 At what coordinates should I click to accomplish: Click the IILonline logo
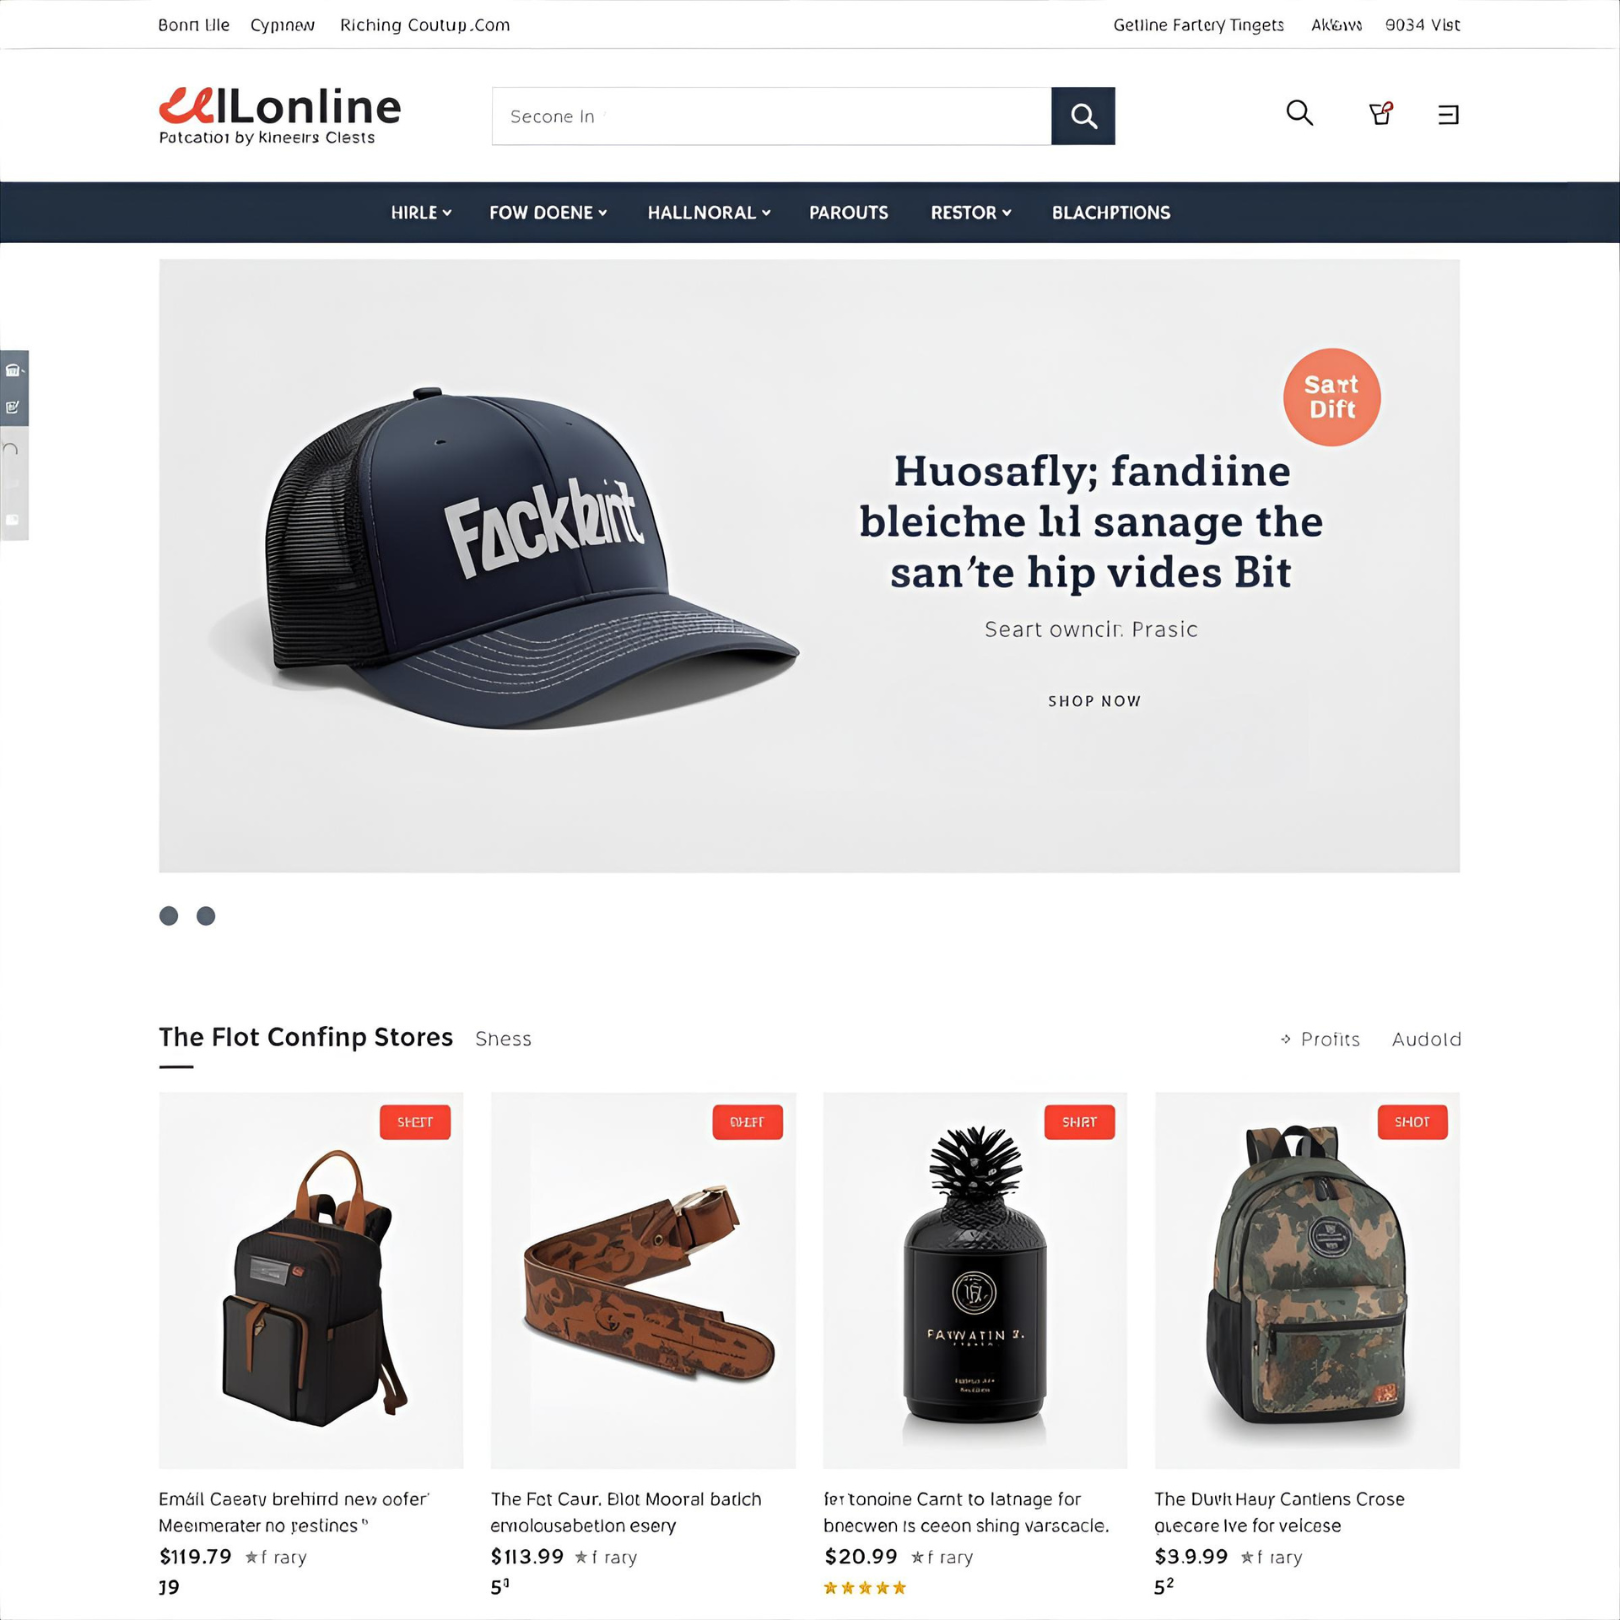(x=280, y=115)
